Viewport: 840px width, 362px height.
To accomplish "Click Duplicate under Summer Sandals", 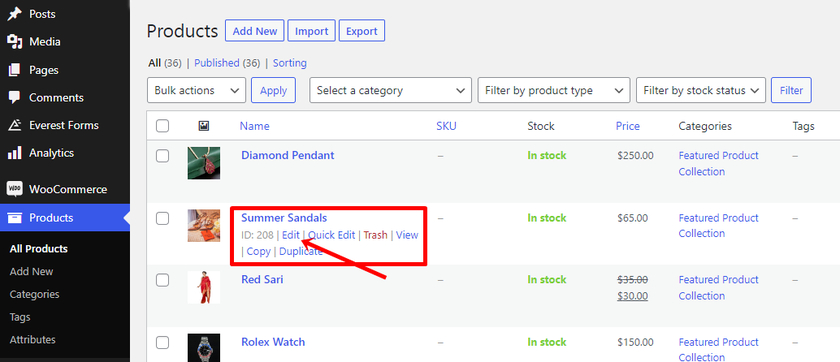I will tap(301, 251).
